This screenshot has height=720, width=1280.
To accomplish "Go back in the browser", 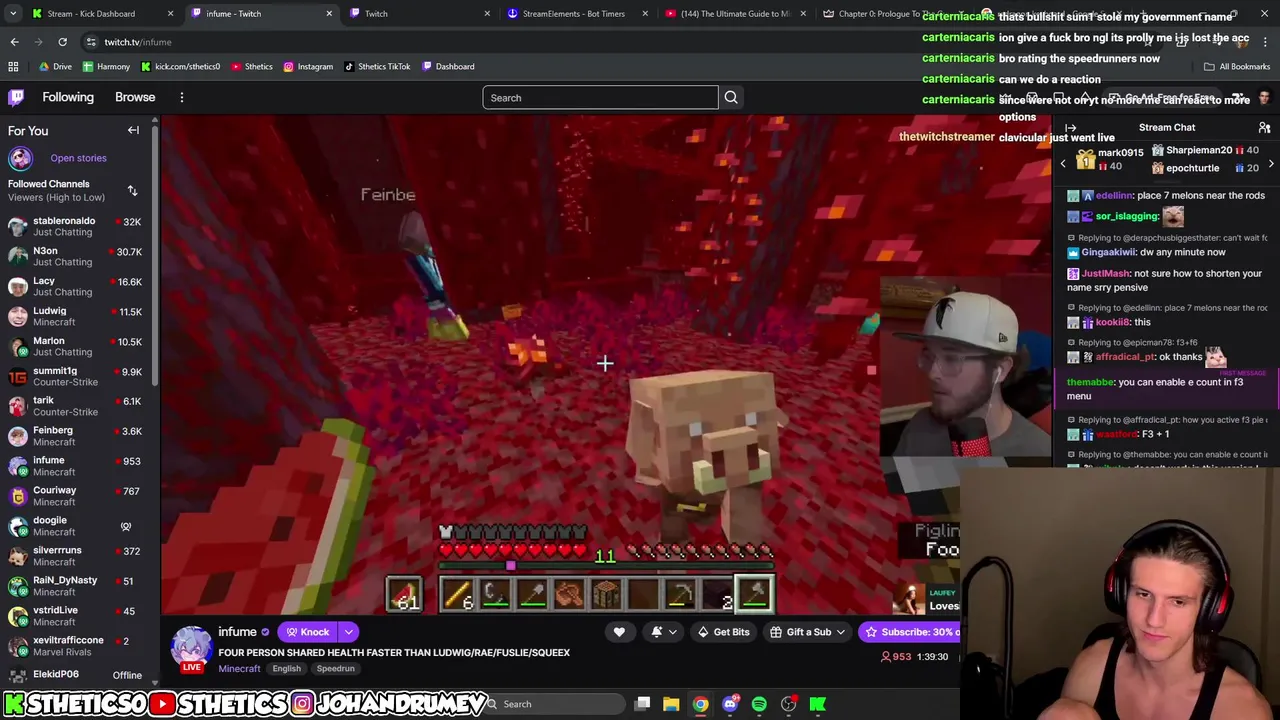I will (x=14, y=42).
